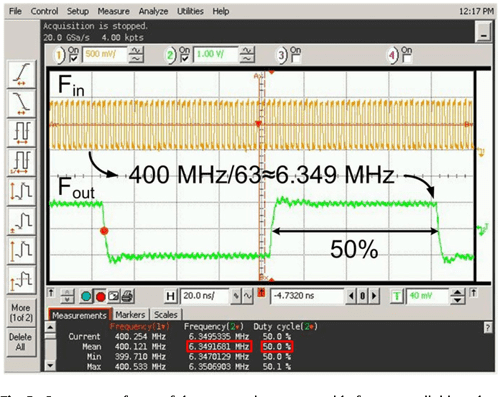Reset the delay with the 0 button
This screenshot has height=397, width=500.
coord(363,296)
